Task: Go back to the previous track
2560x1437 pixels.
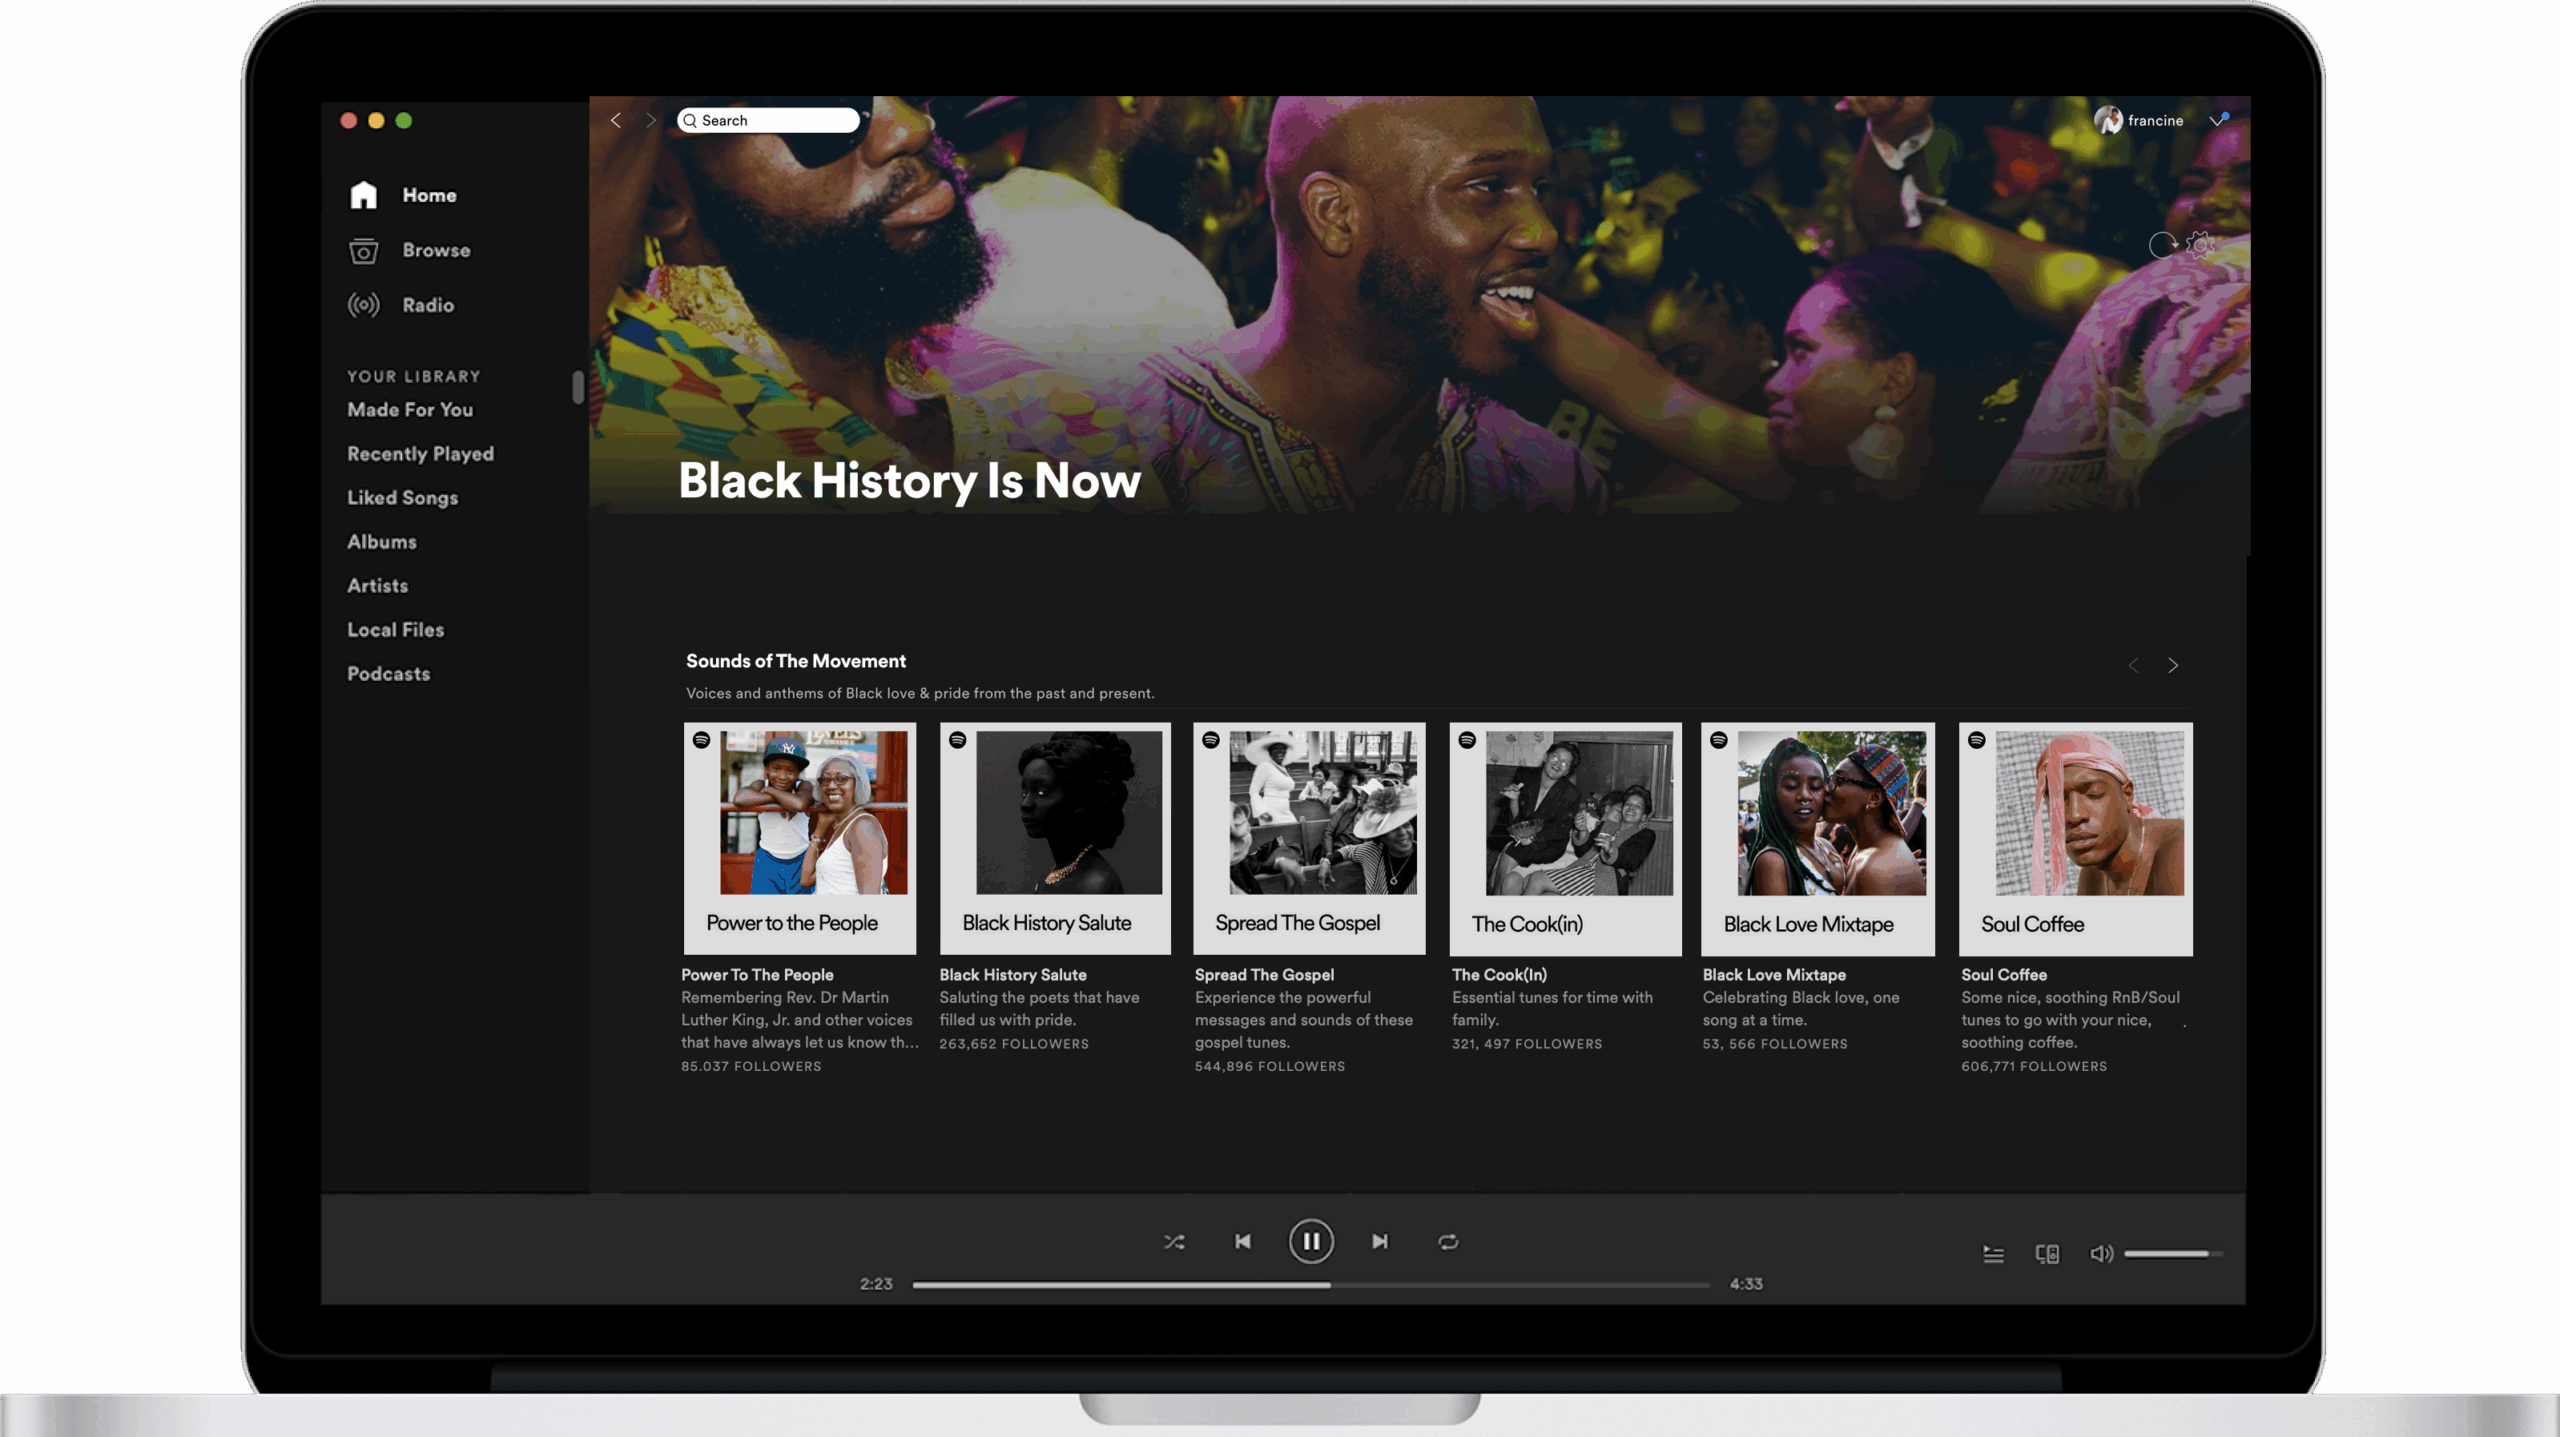Action: point(1243,1242)
